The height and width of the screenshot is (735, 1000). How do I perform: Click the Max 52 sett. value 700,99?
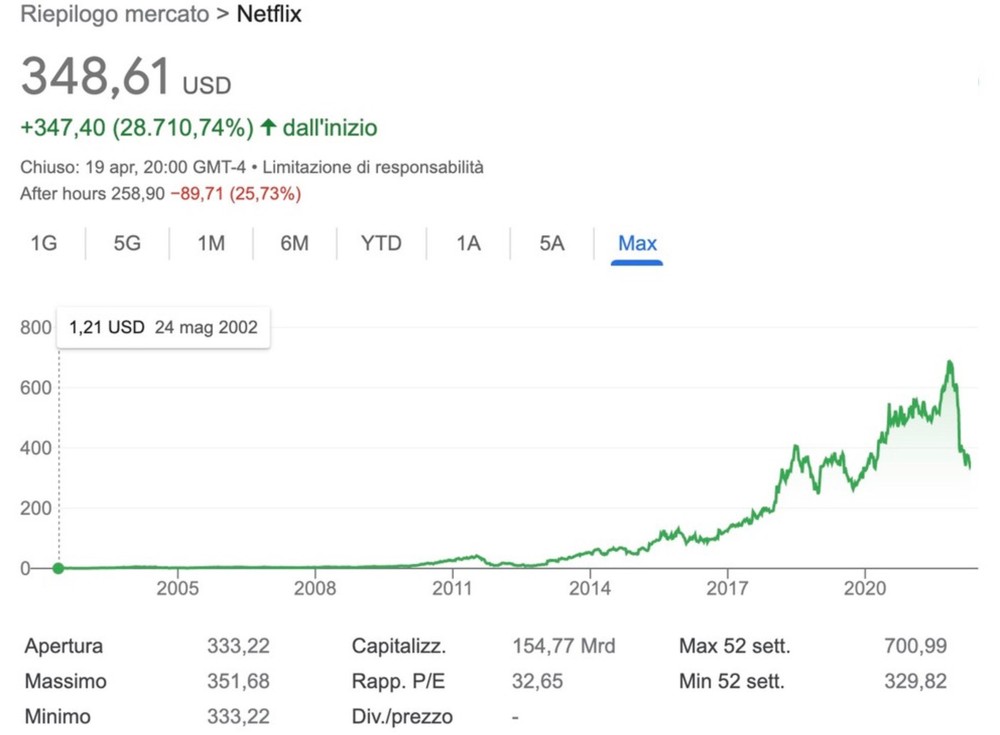pyautogui.click(x=918, y=646)
